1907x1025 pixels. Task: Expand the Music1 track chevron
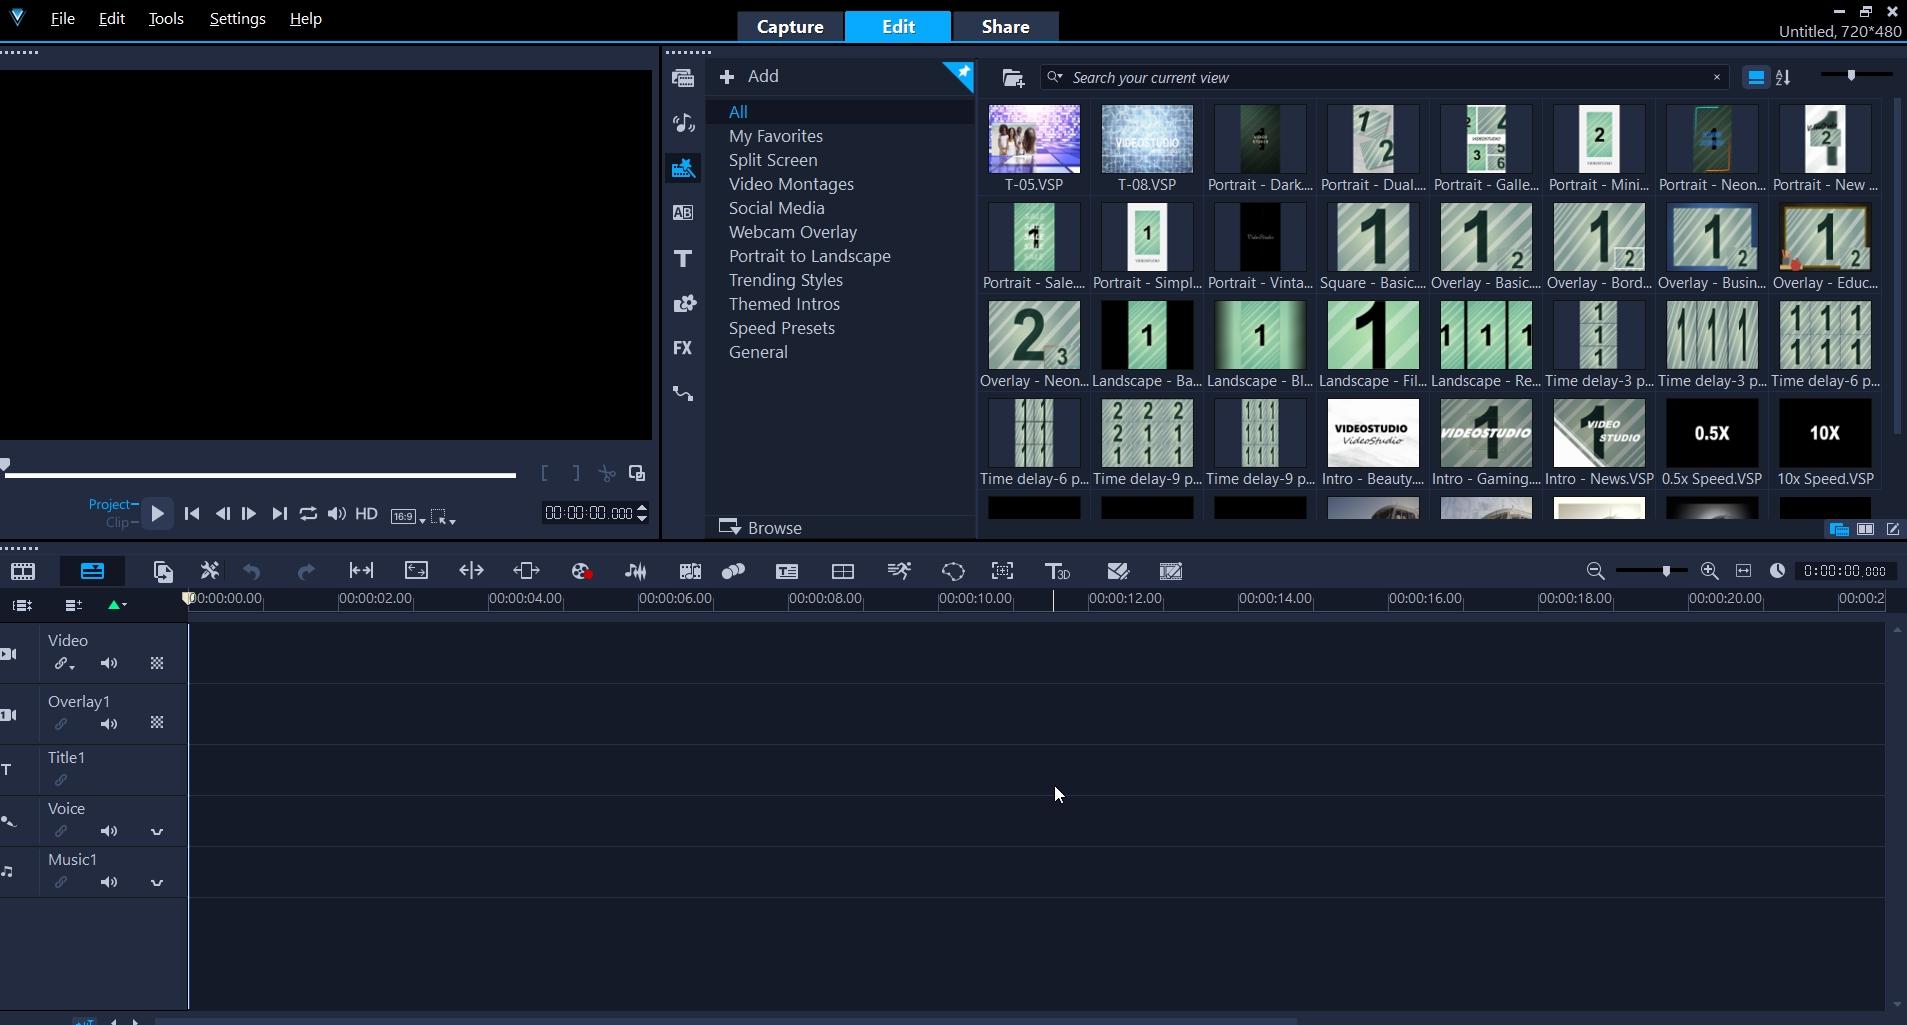coord(157,883)
